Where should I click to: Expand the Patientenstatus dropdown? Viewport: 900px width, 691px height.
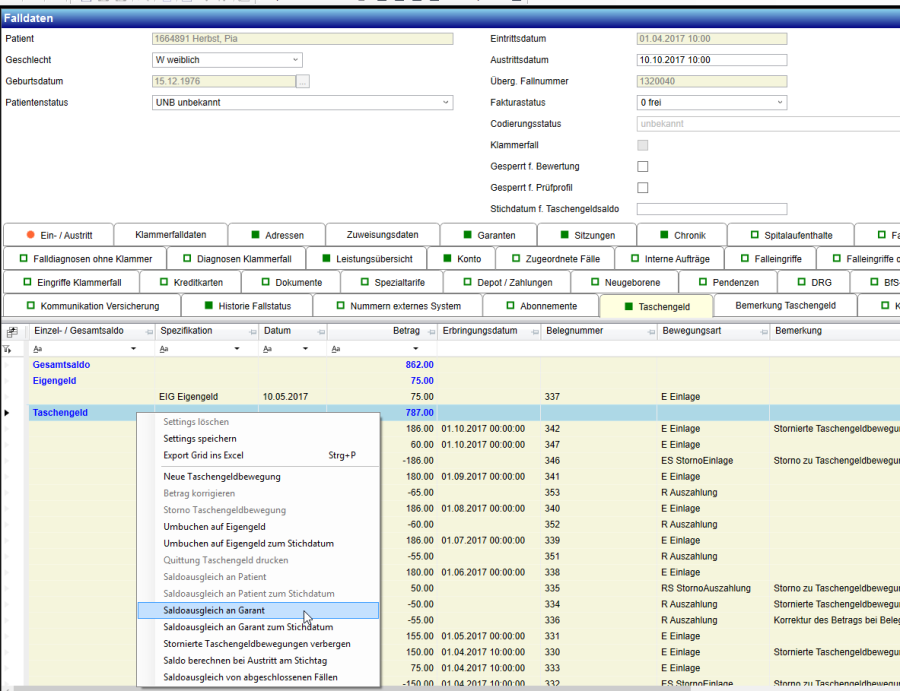click(x=446, y=102)
